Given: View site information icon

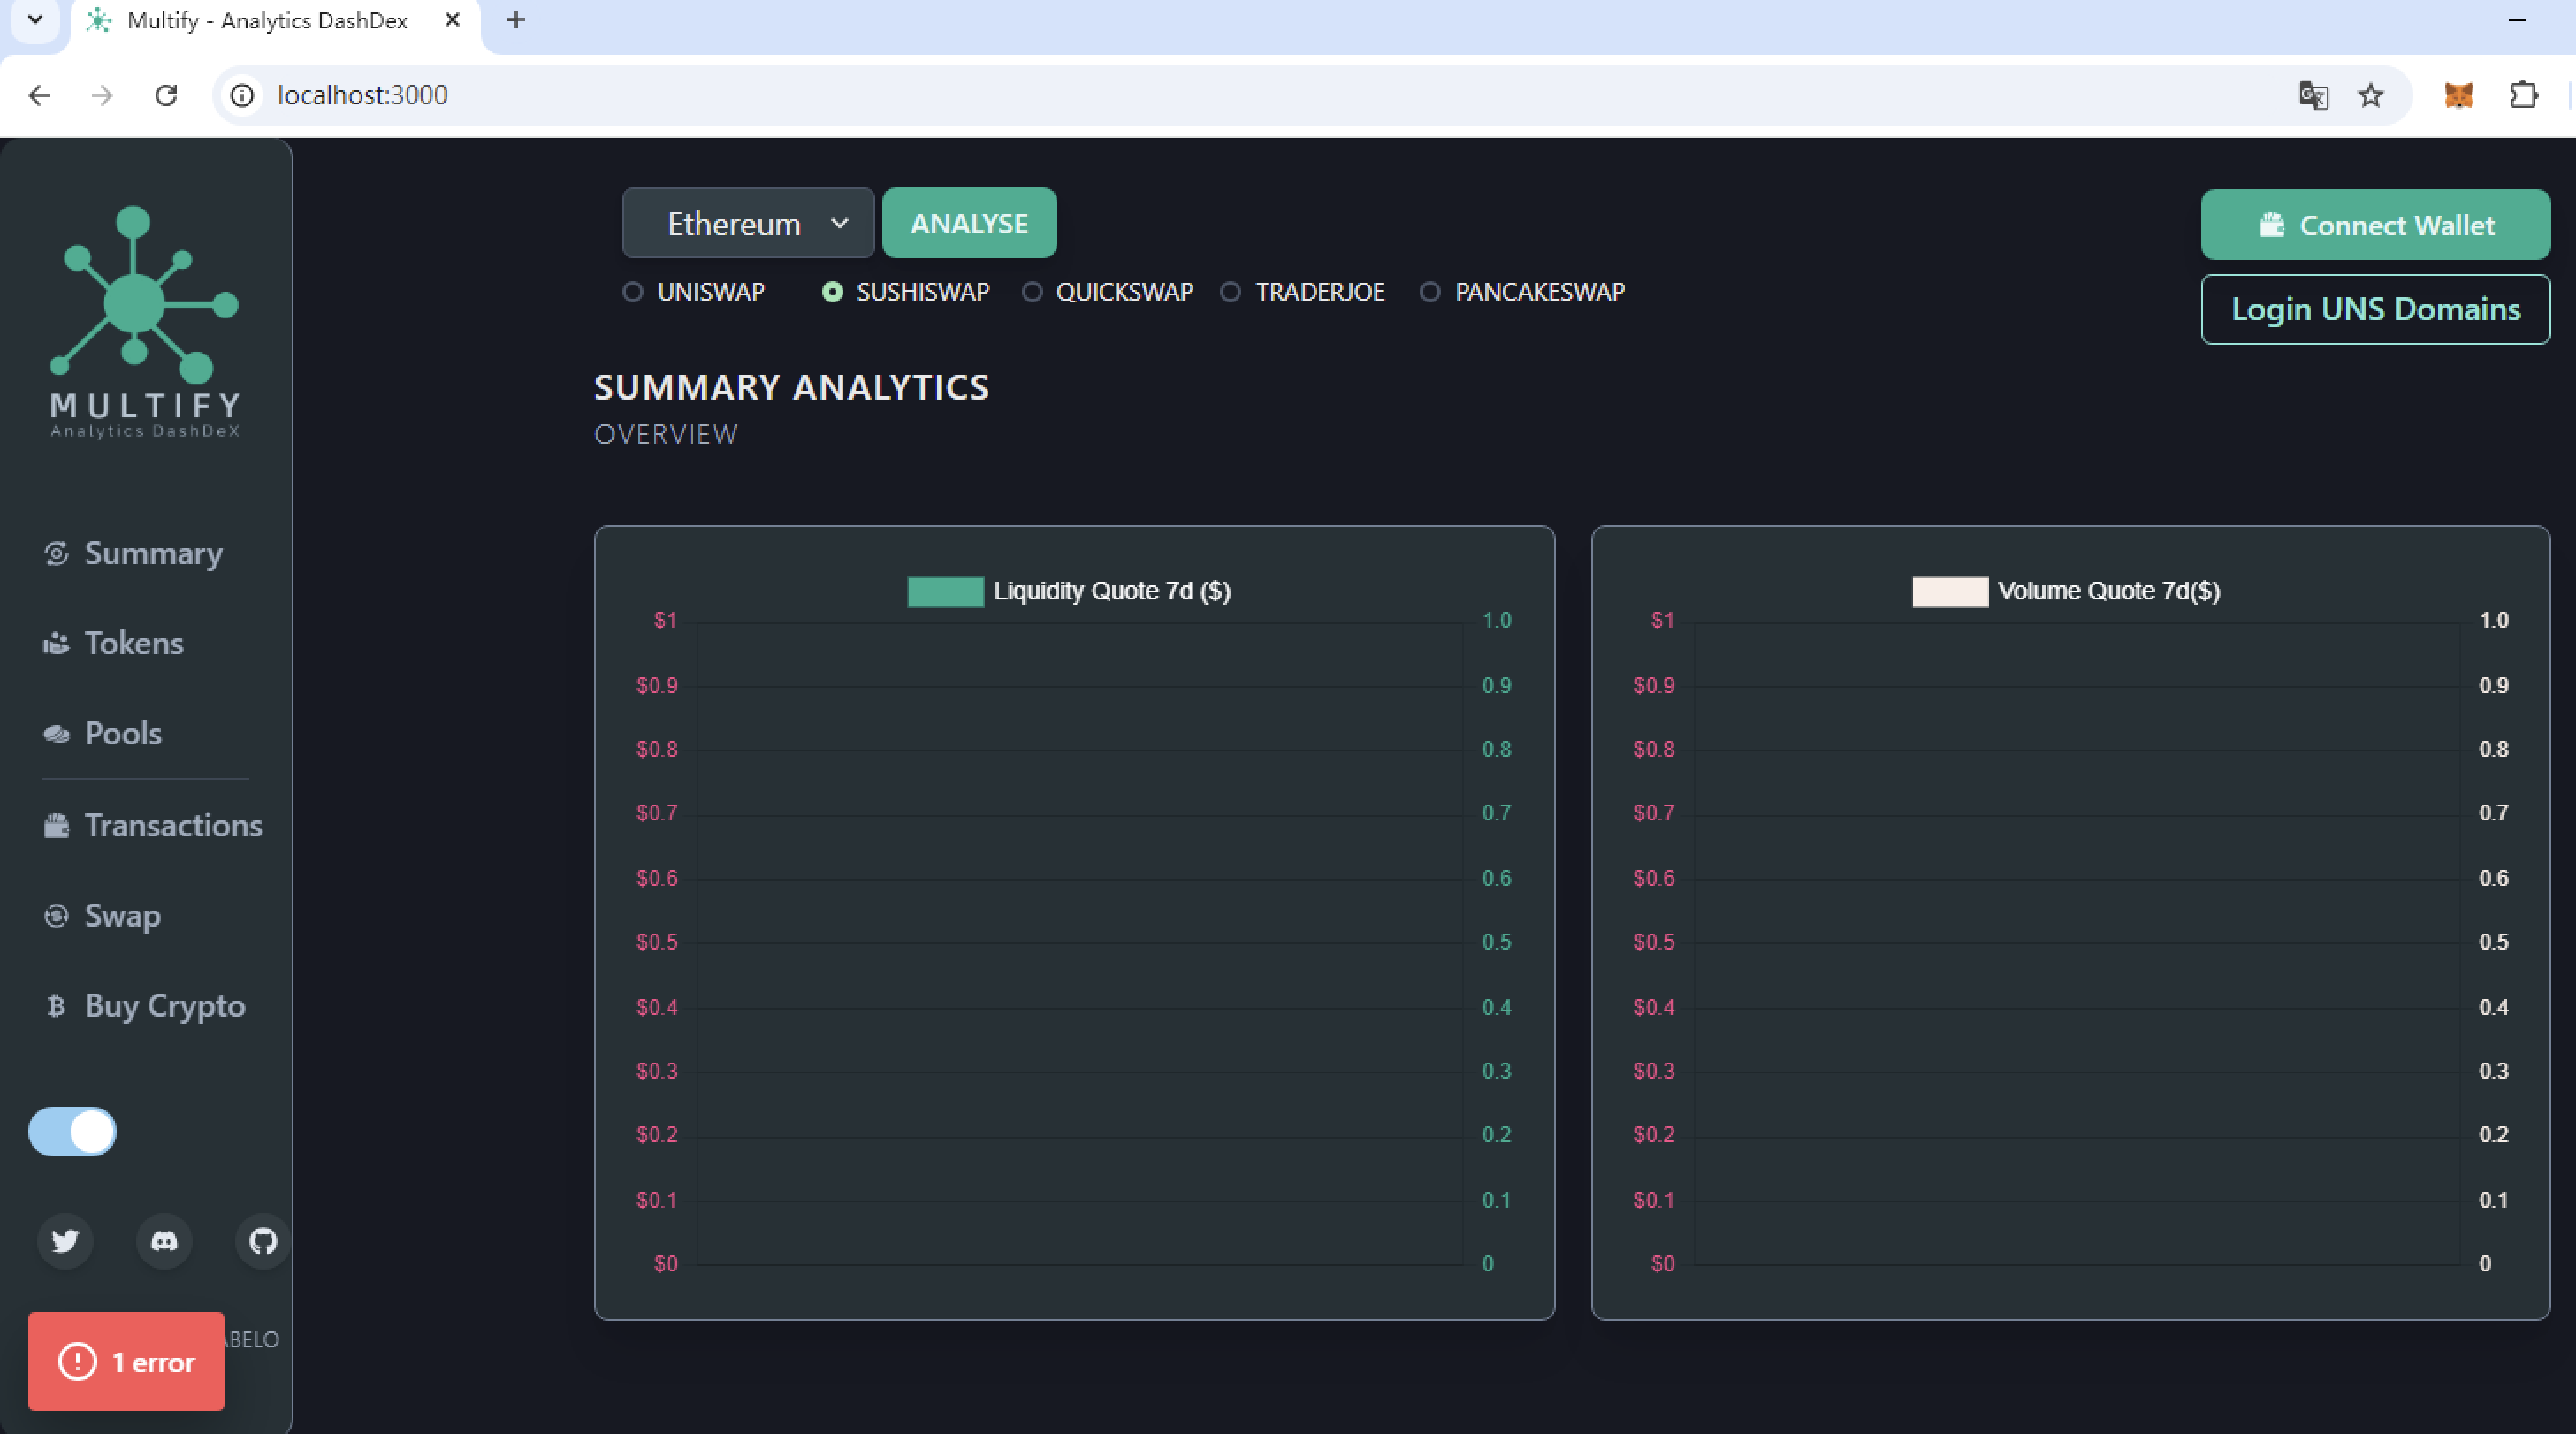Looking at the screenshot, I should [242, 95].
